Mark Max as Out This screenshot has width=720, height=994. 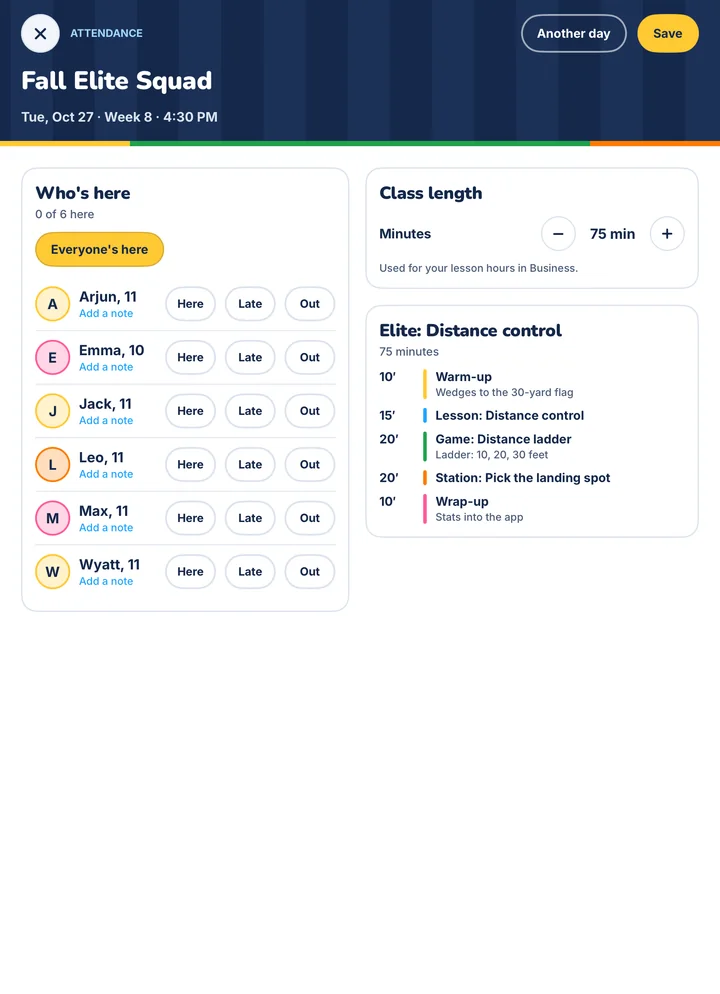point(310,519)
